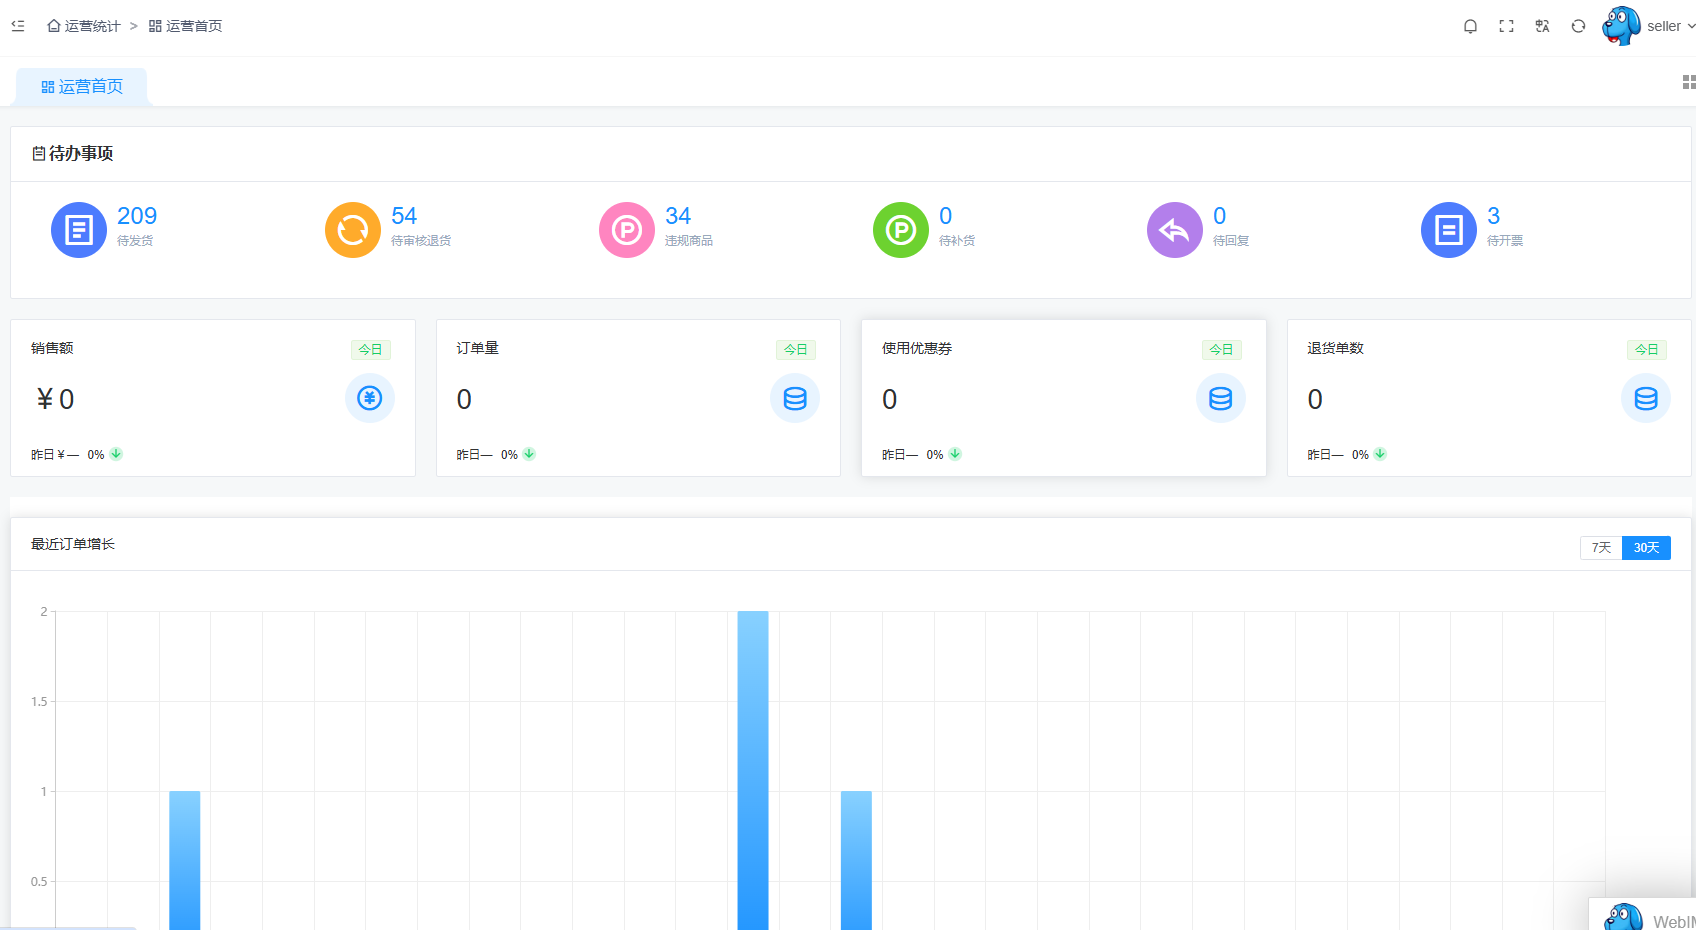This screenshot has width=1696, height=930.
Task: Open the tab options grid menu
Action: (1688, 82)
